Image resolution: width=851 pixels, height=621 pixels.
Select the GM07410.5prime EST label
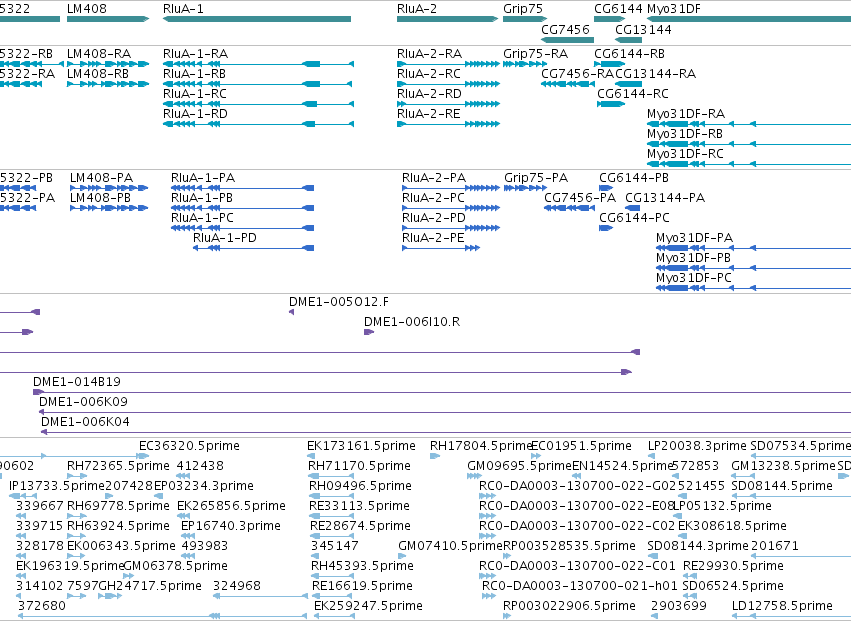point(450,546)
